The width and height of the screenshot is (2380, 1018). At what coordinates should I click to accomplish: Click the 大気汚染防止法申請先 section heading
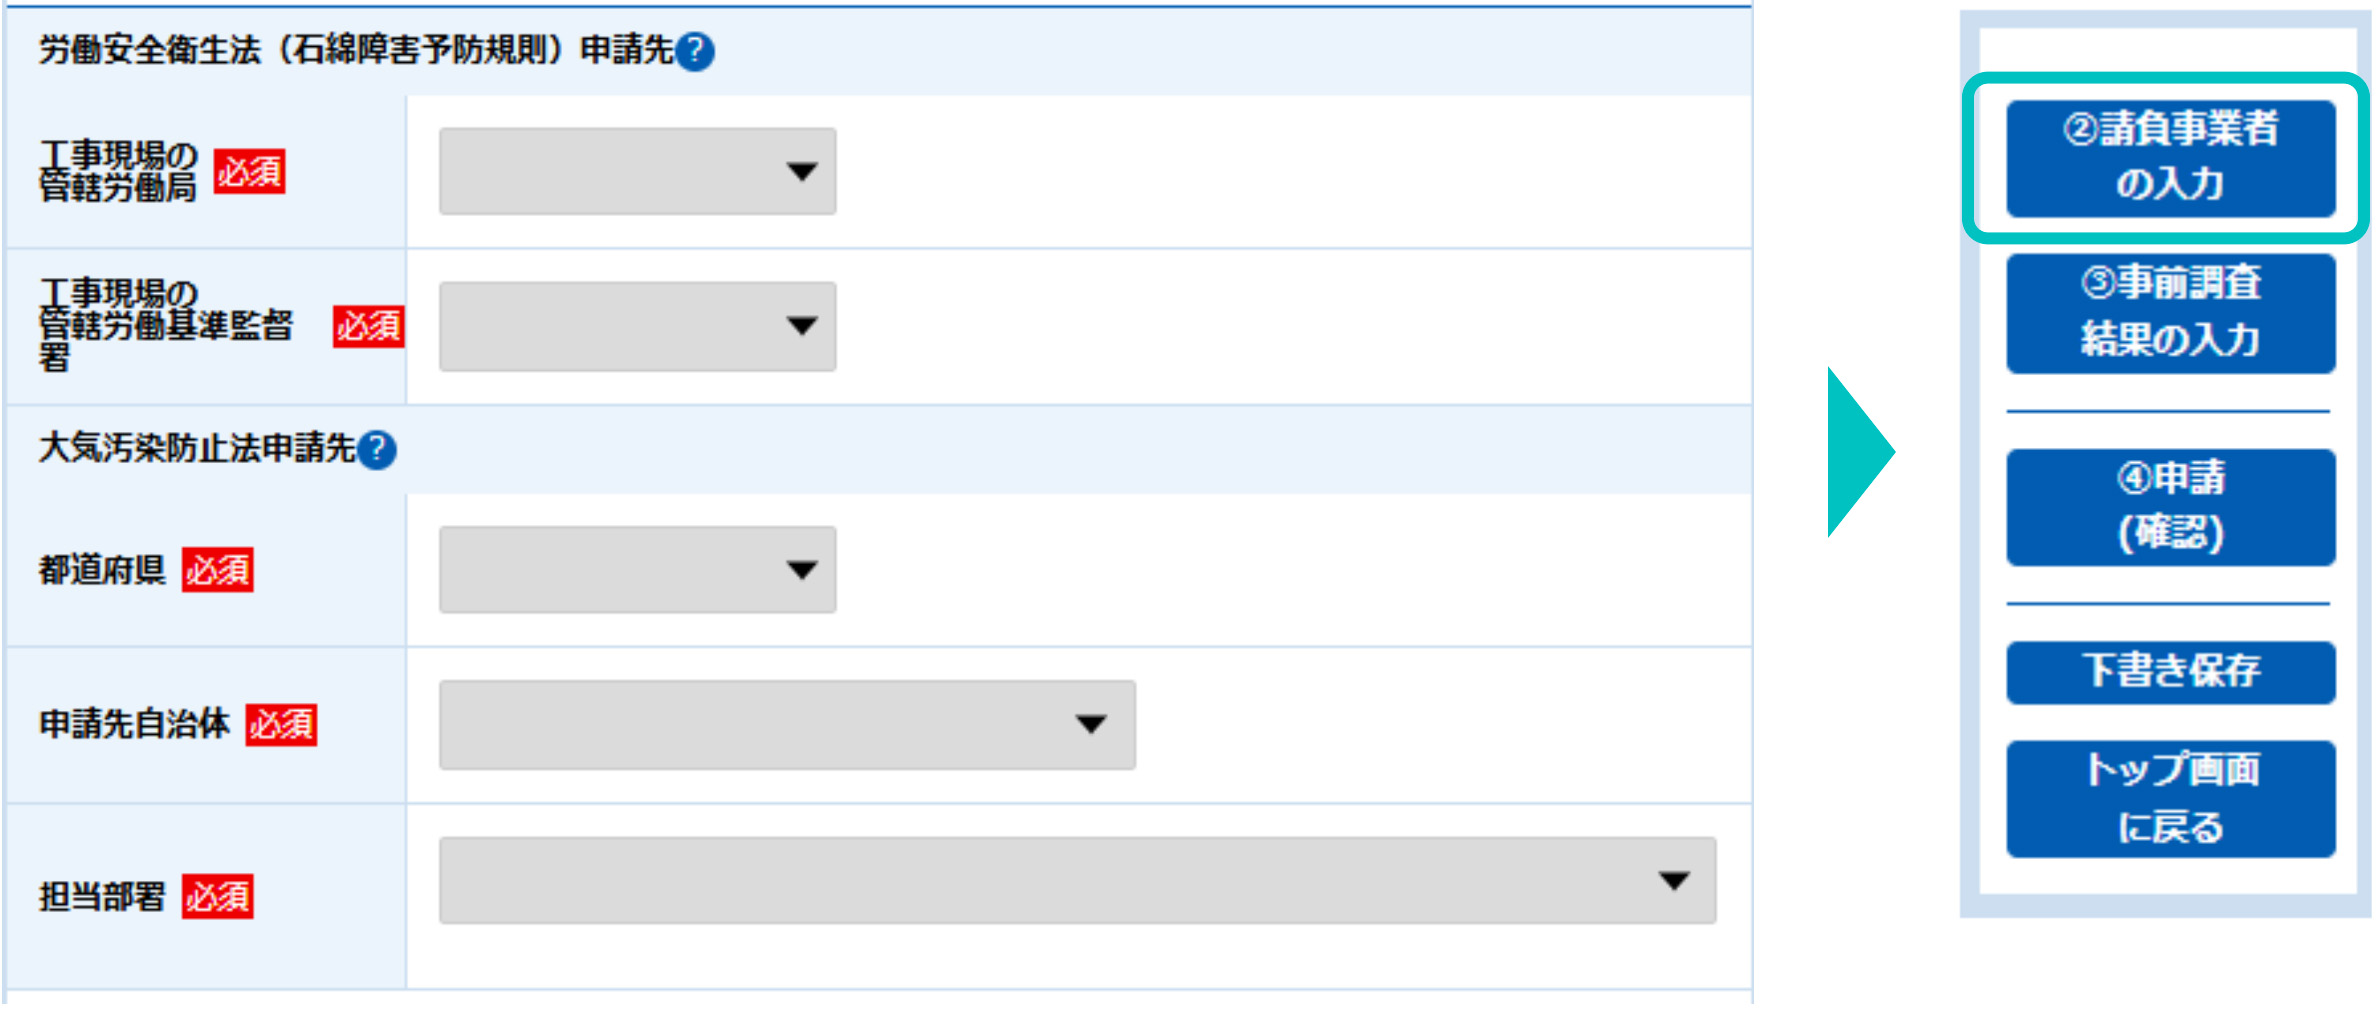197,449
